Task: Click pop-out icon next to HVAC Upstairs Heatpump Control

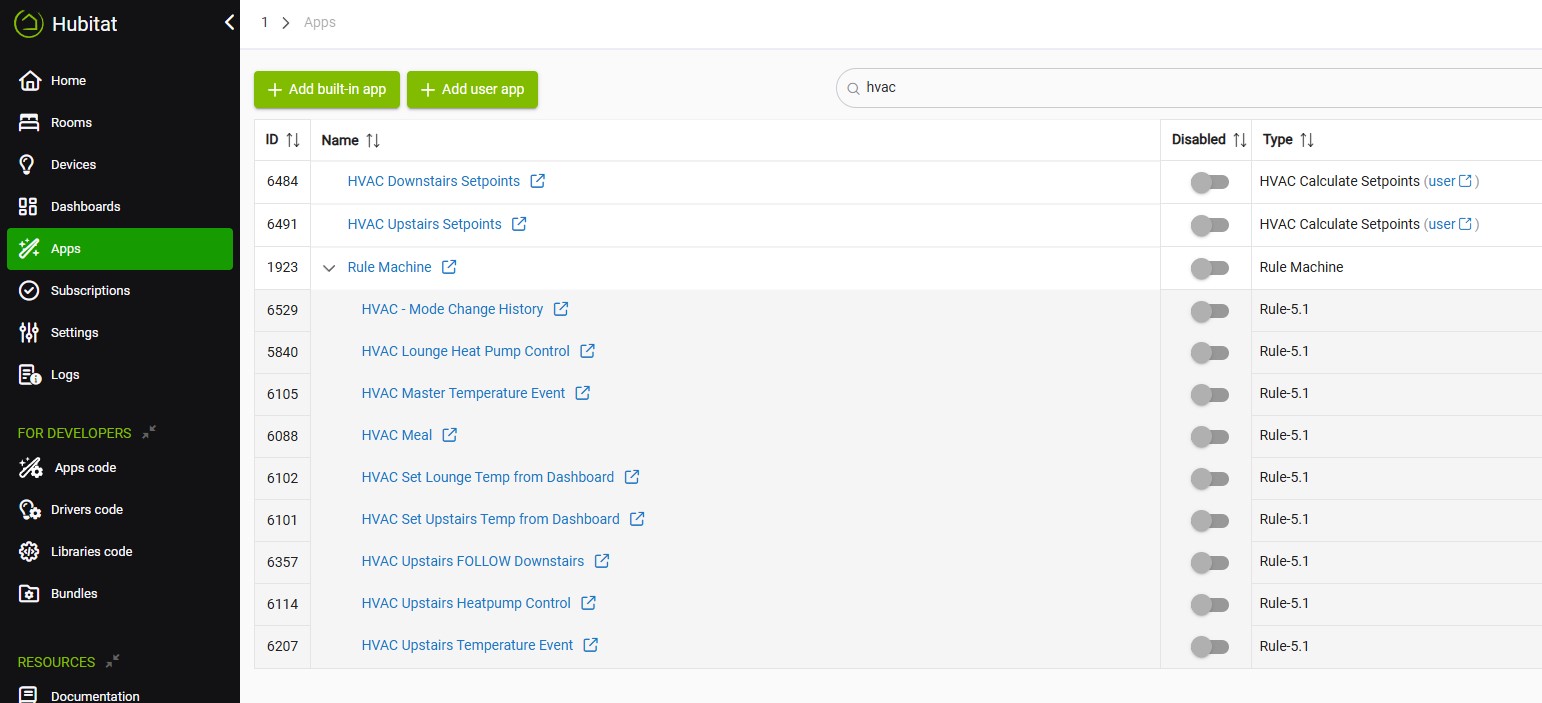Action: click(x=588, y=603)
